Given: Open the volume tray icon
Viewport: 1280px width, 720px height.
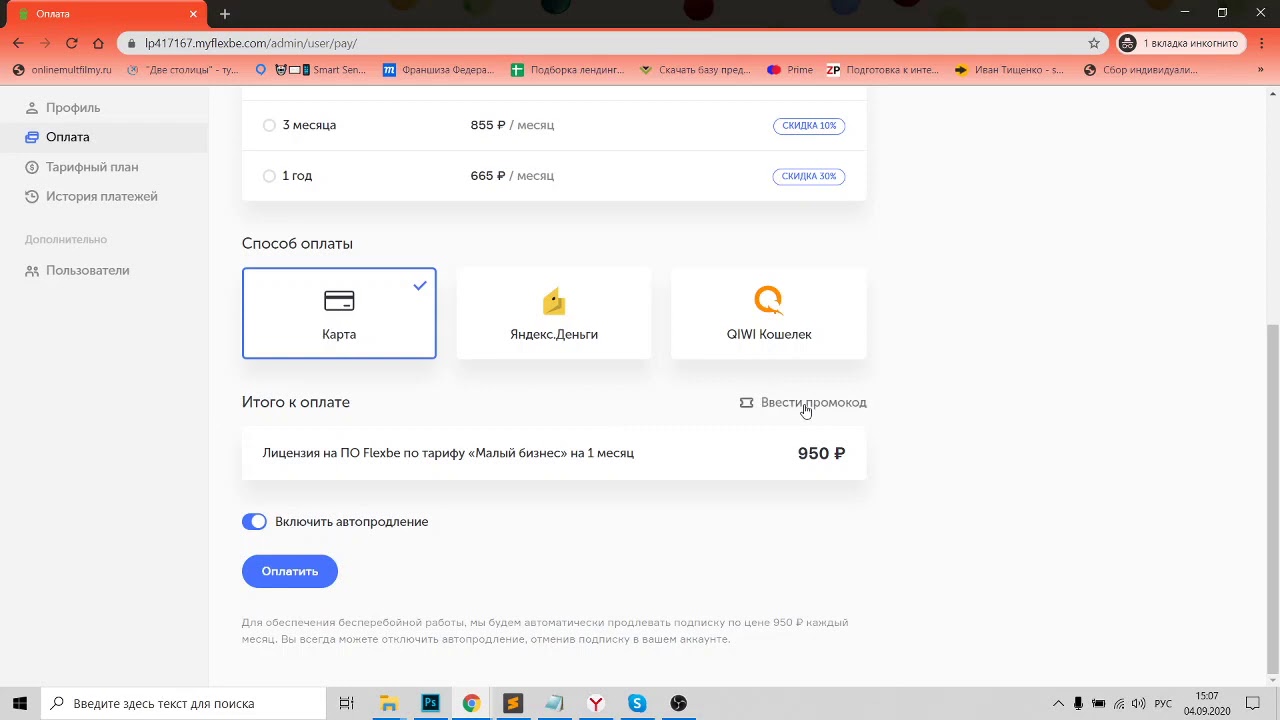Looking at the screenshot, I should coord(1139,703).
